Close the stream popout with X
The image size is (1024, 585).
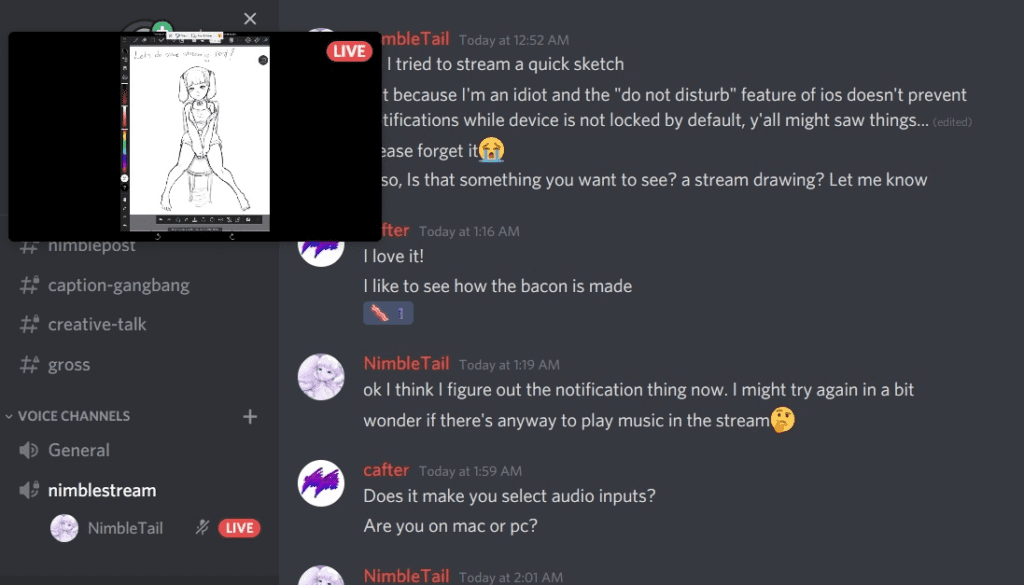(249, 19)
